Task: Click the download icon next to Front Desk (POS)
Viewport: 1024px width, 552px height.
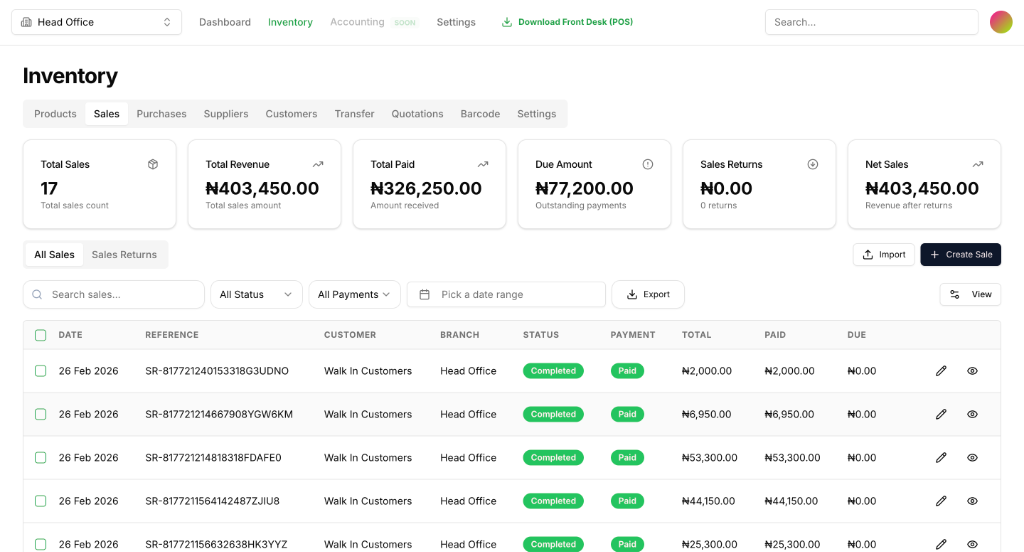Action: pyautogui.click(x=506, y=22)
